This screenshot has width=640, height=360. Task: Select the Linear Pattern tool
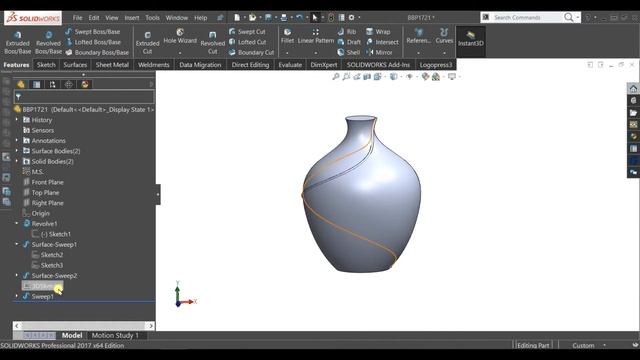coord(316,36)
